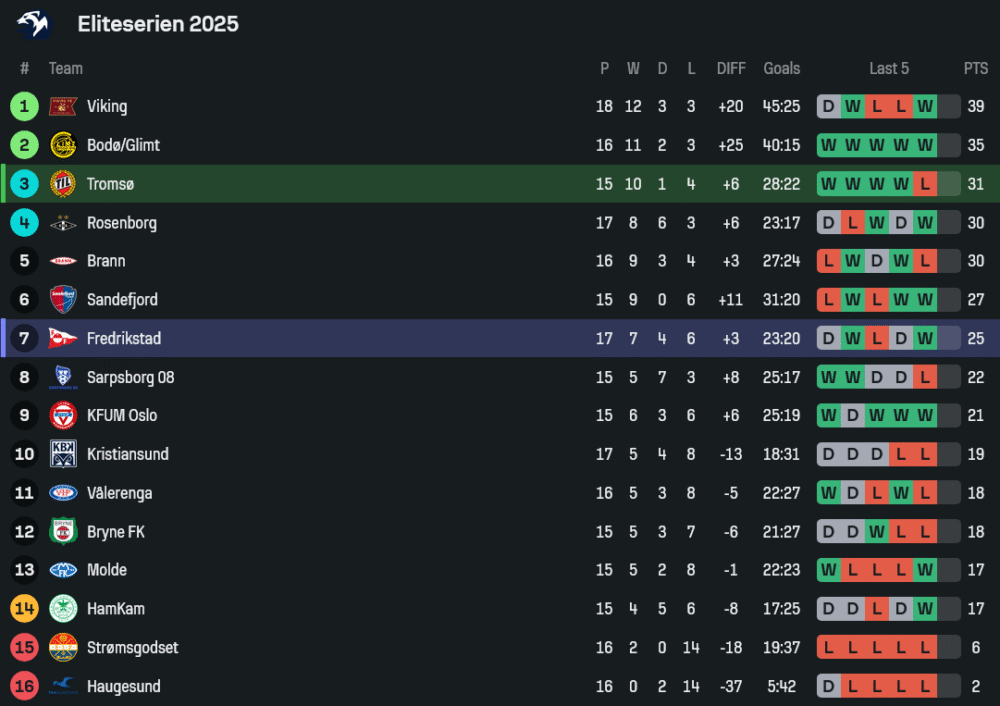
Task: Click the Viking club crest
Action: pos(63,106)
